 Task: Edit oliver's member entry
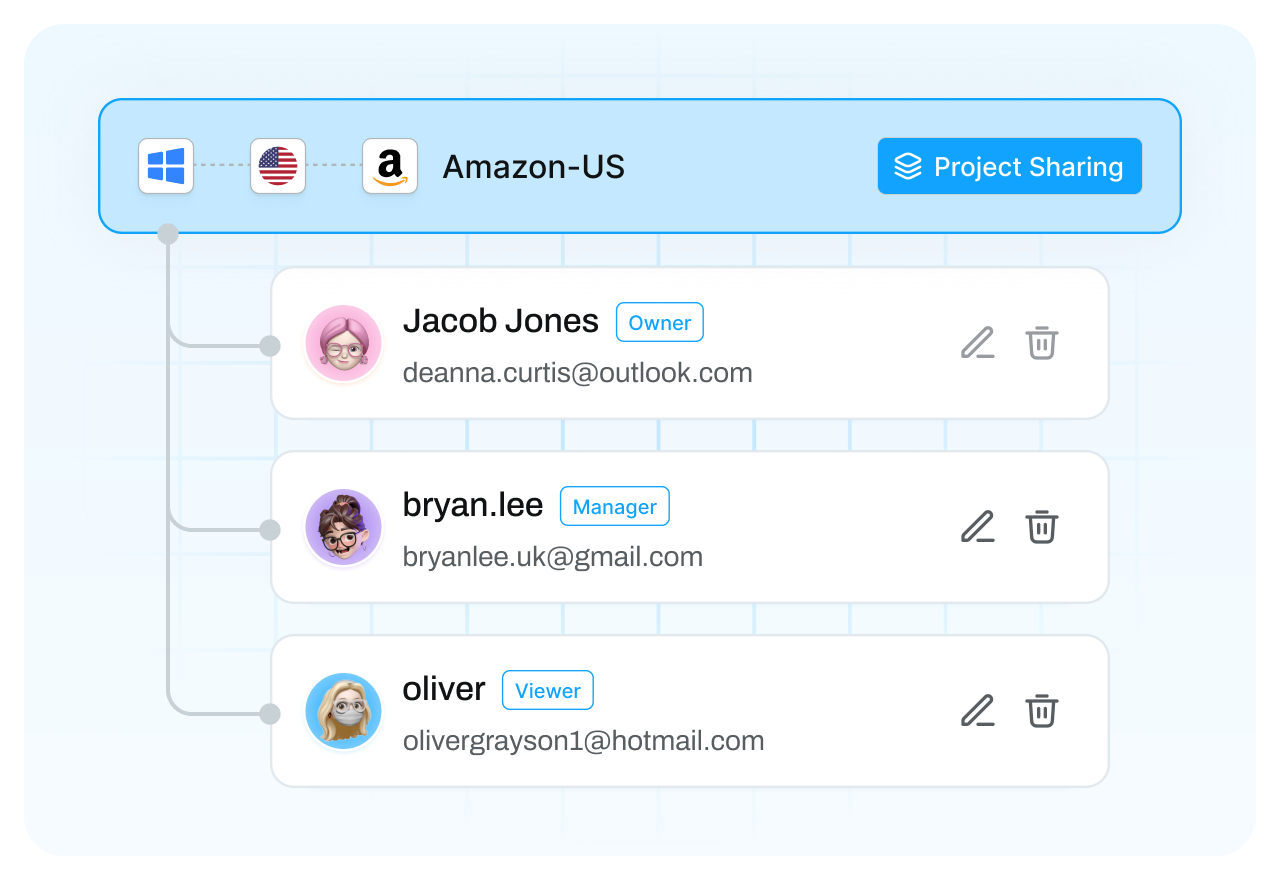(x=978, y=711)
